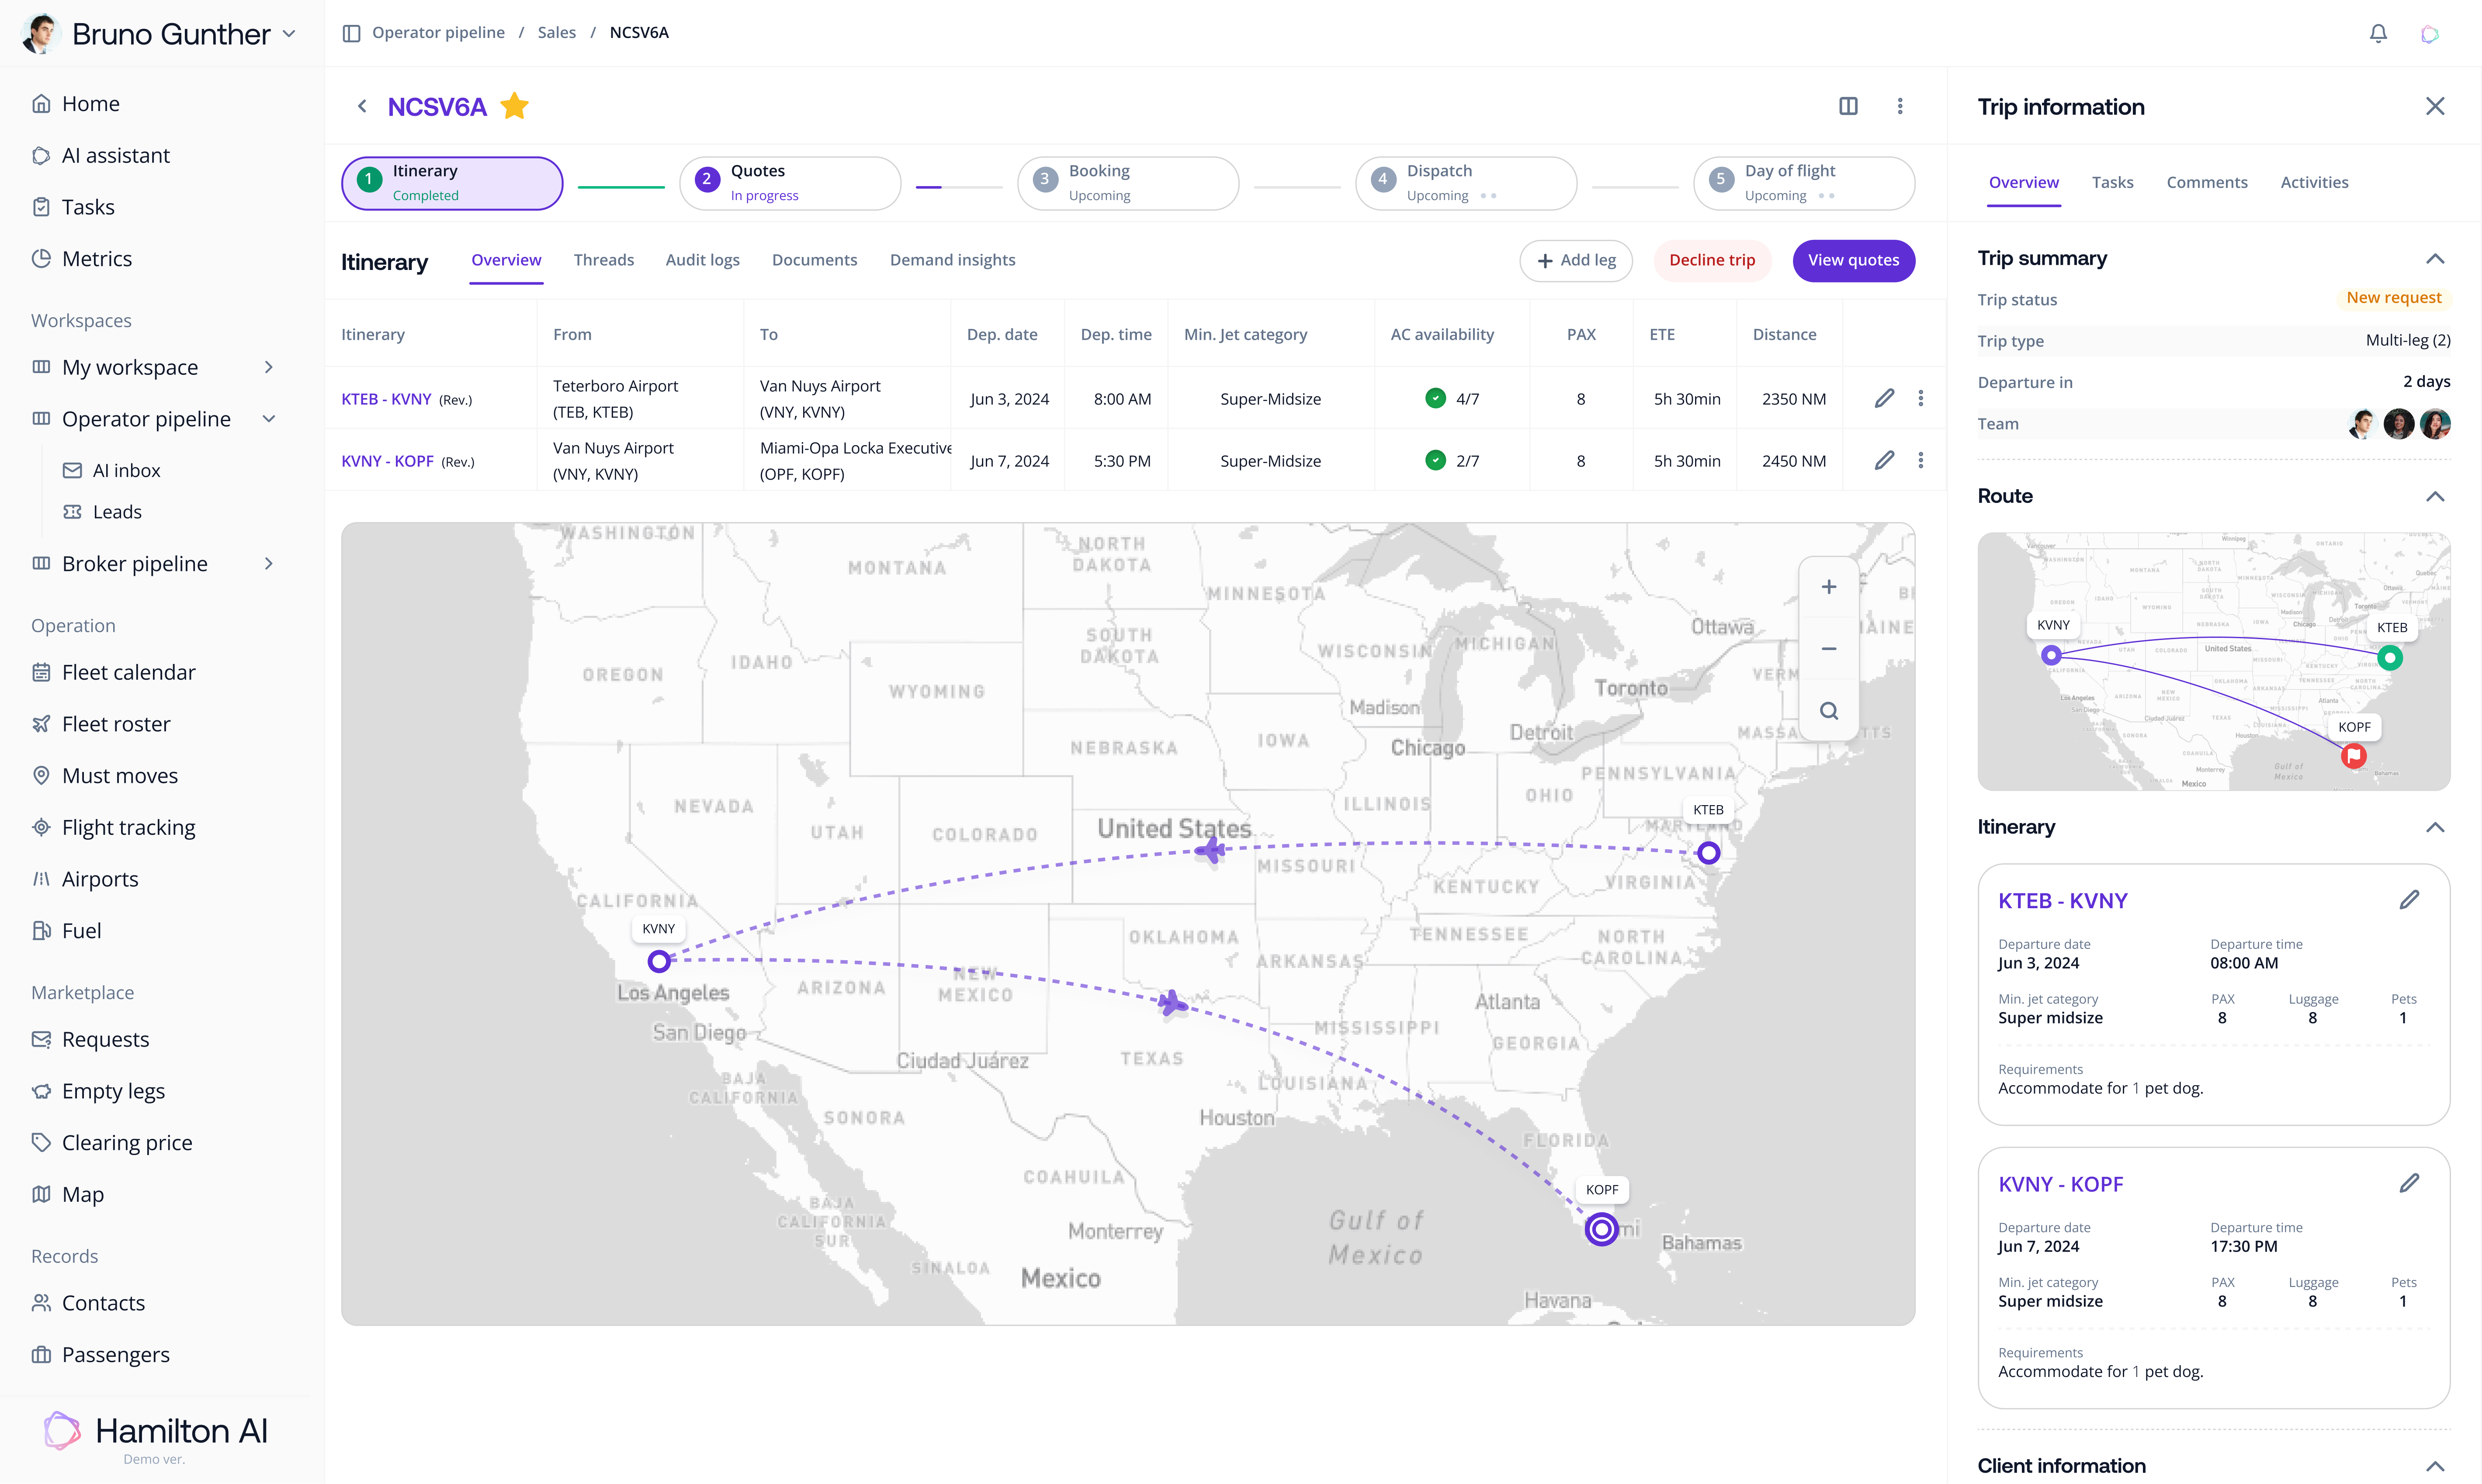Open more options for KTEB - KVNY row
The image size is (2482, 1484).
[x=1920, y=398]
